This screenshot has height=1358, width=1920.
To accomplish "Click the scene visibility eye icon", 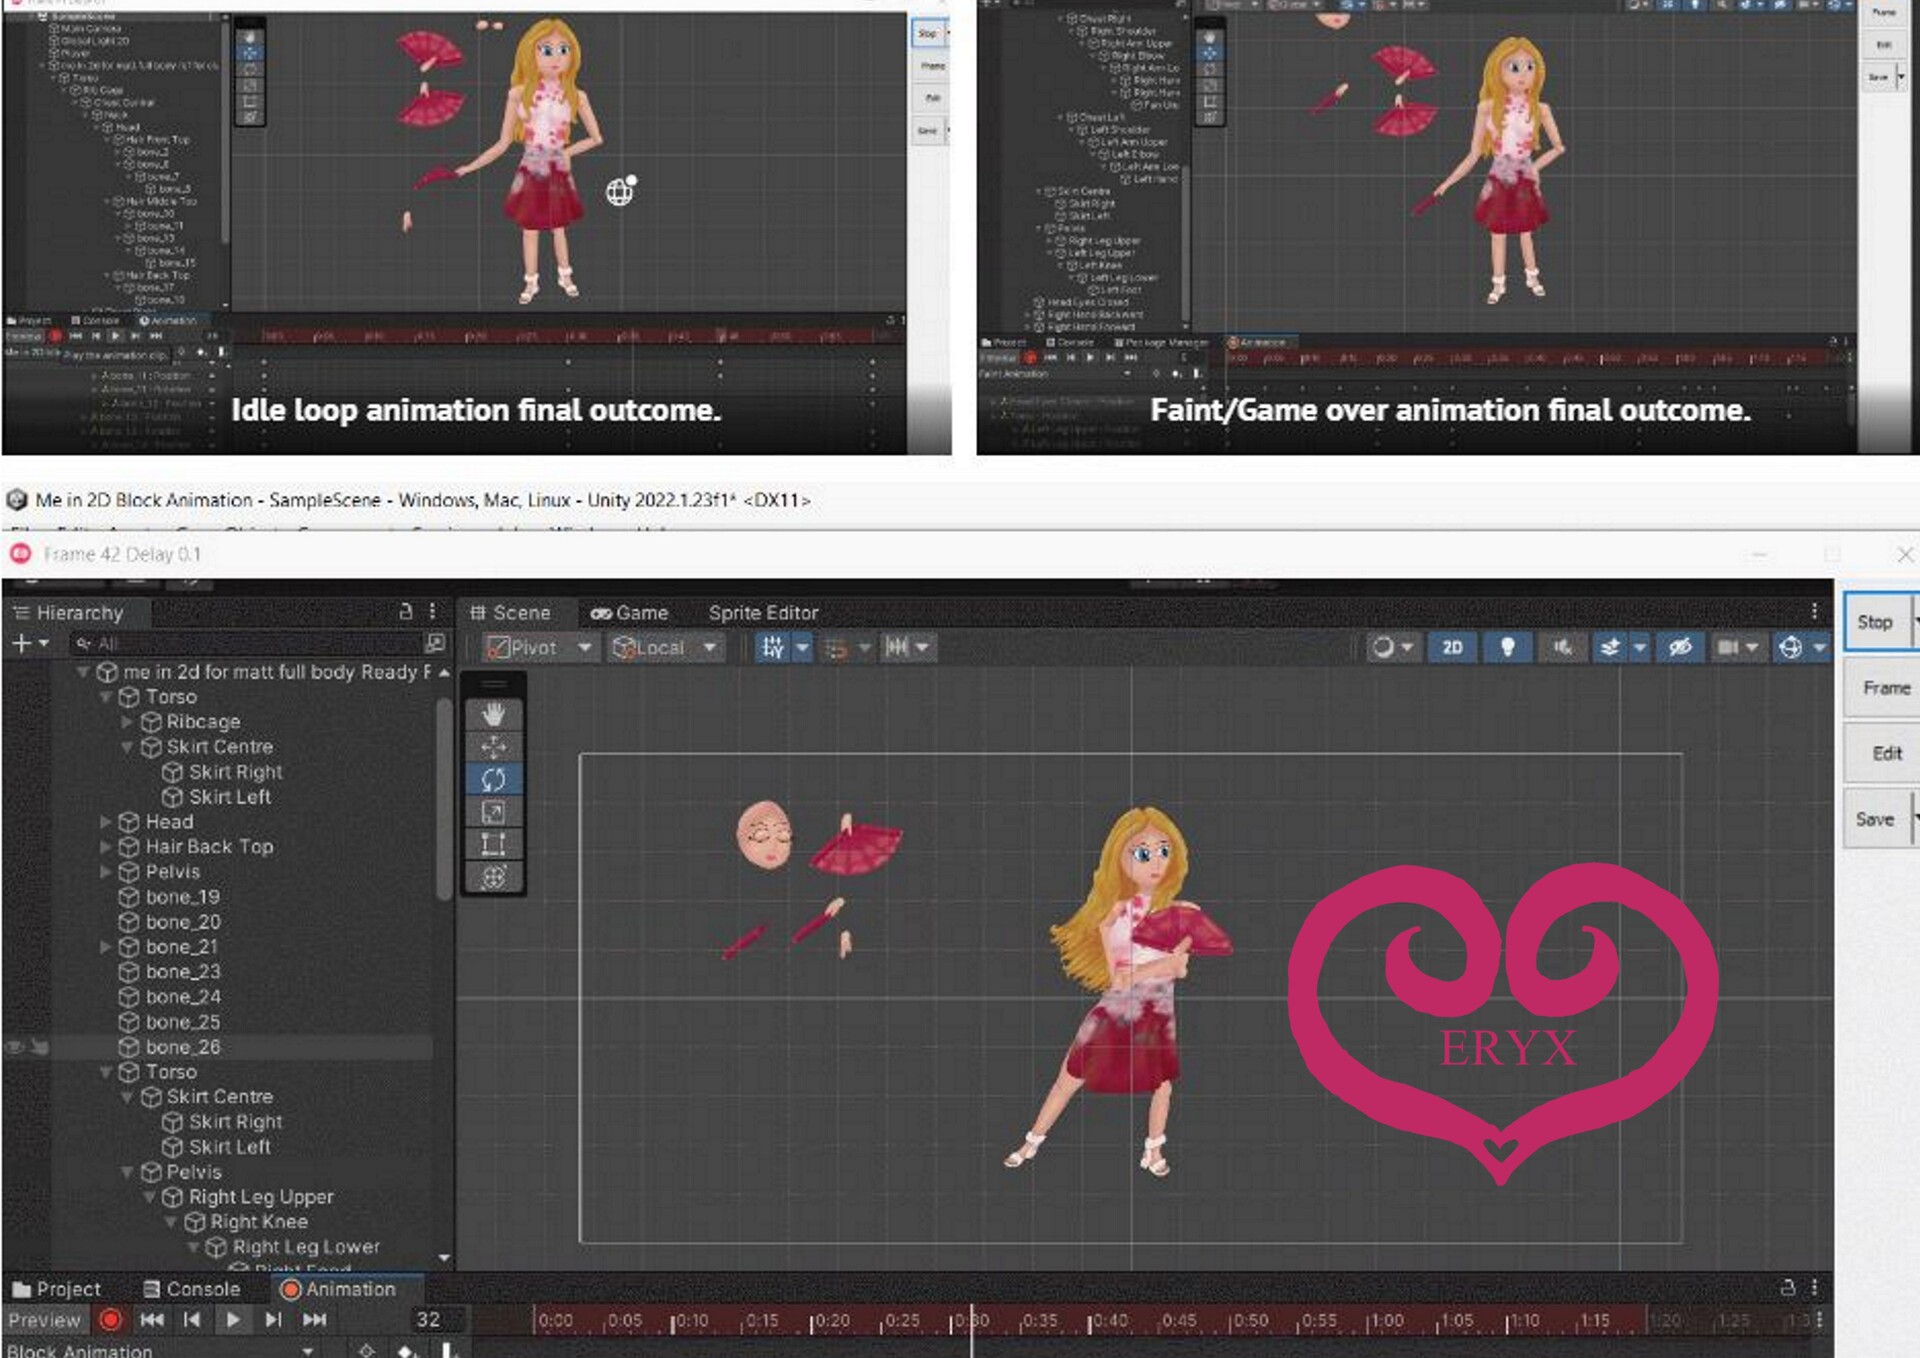I will coord(1679,648).
